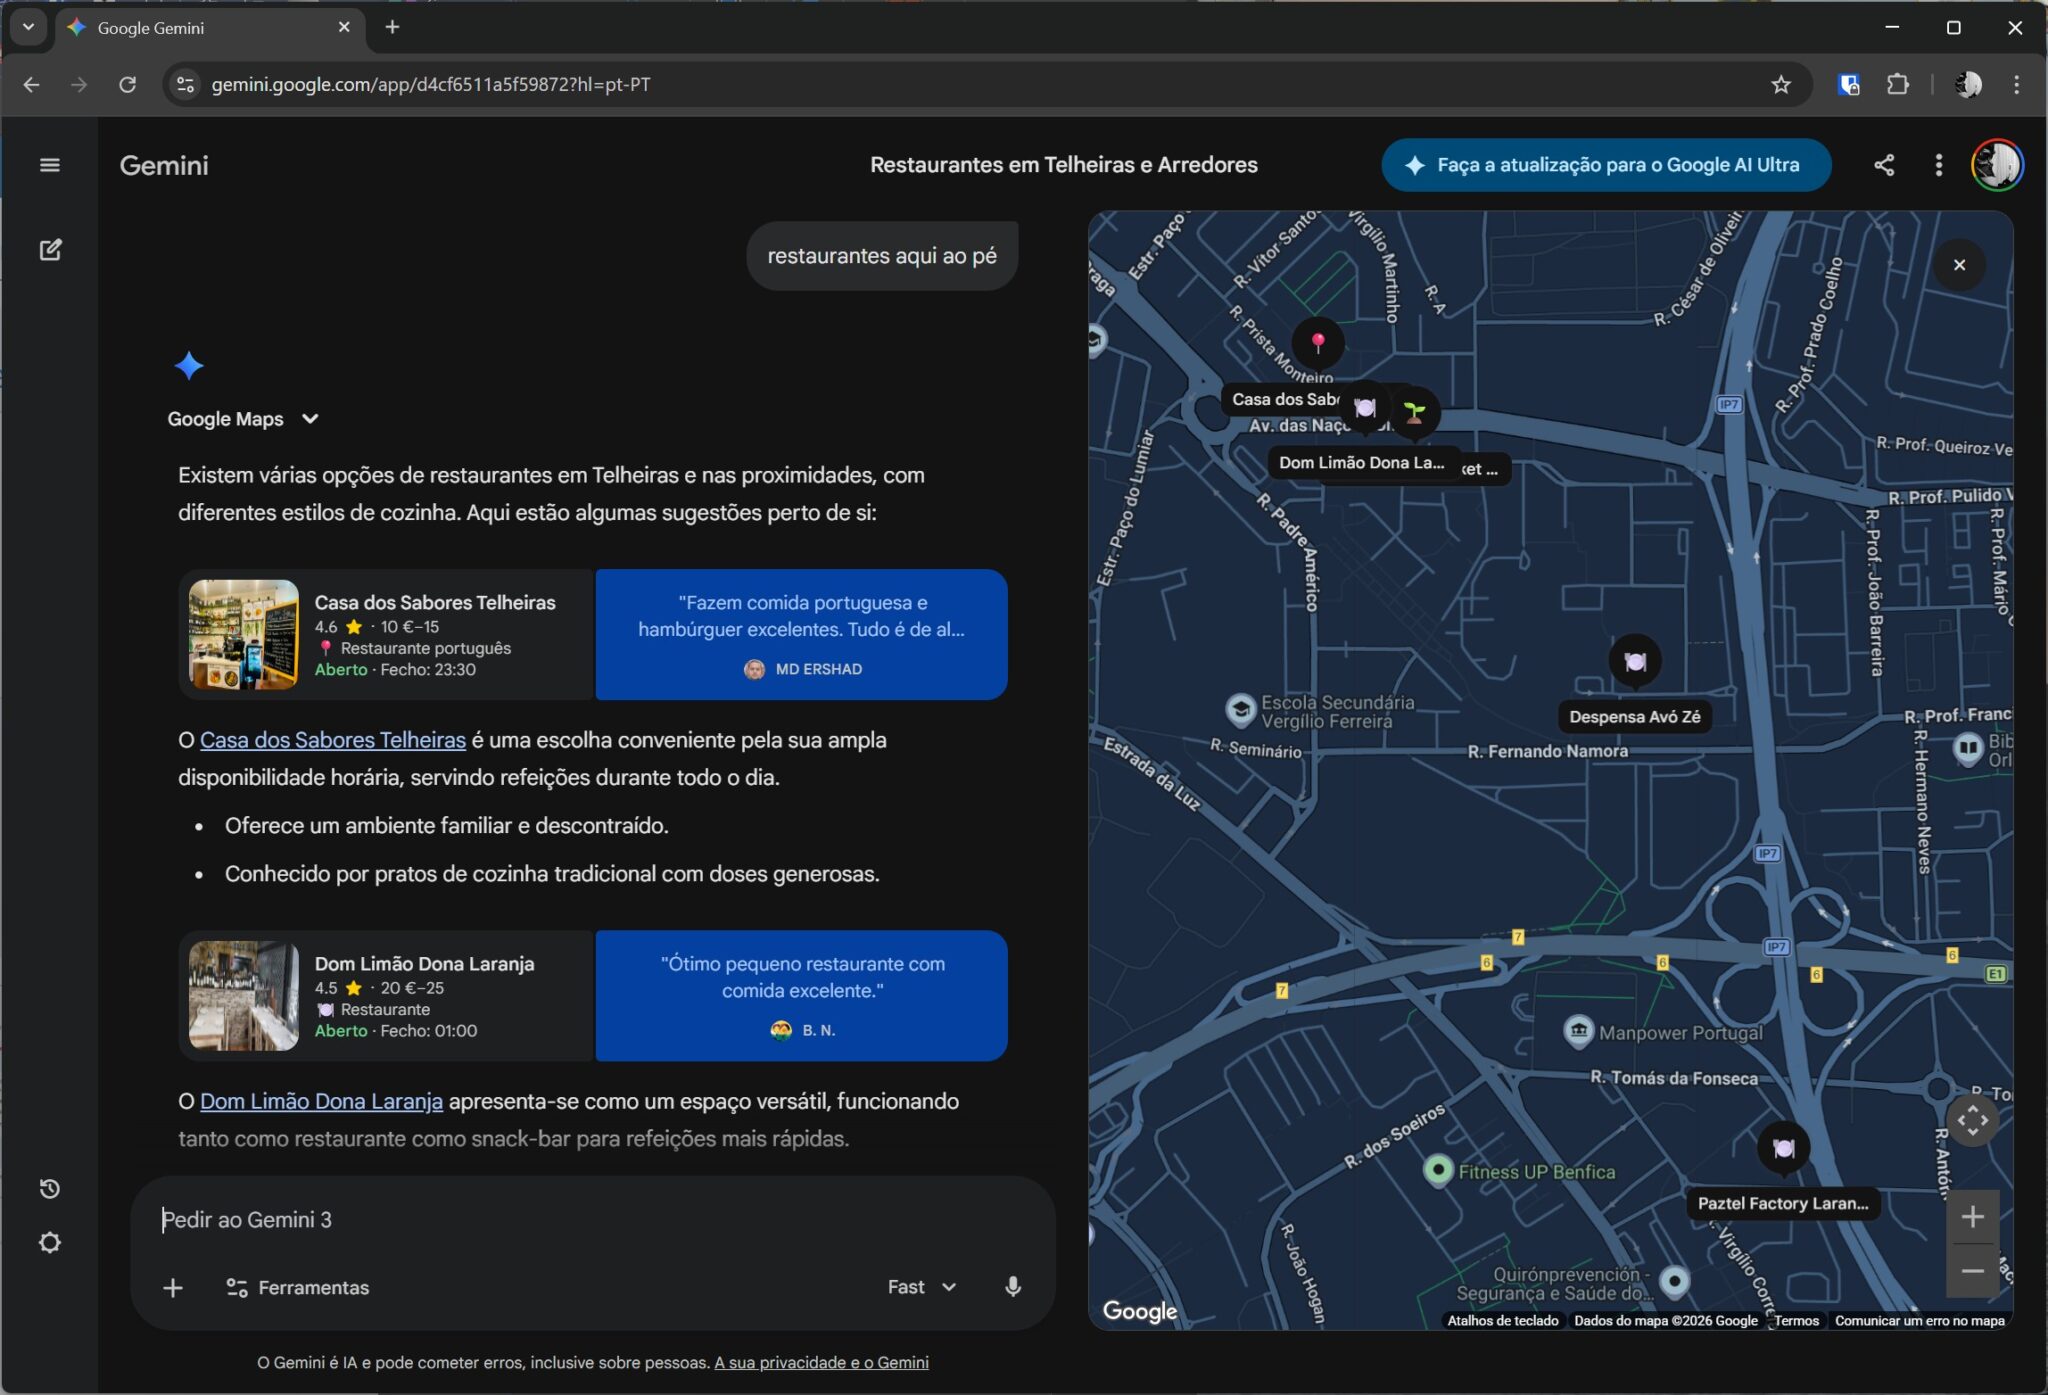
Task: Click the Despensa Avó Zé map label
Action: point(1634,716)
